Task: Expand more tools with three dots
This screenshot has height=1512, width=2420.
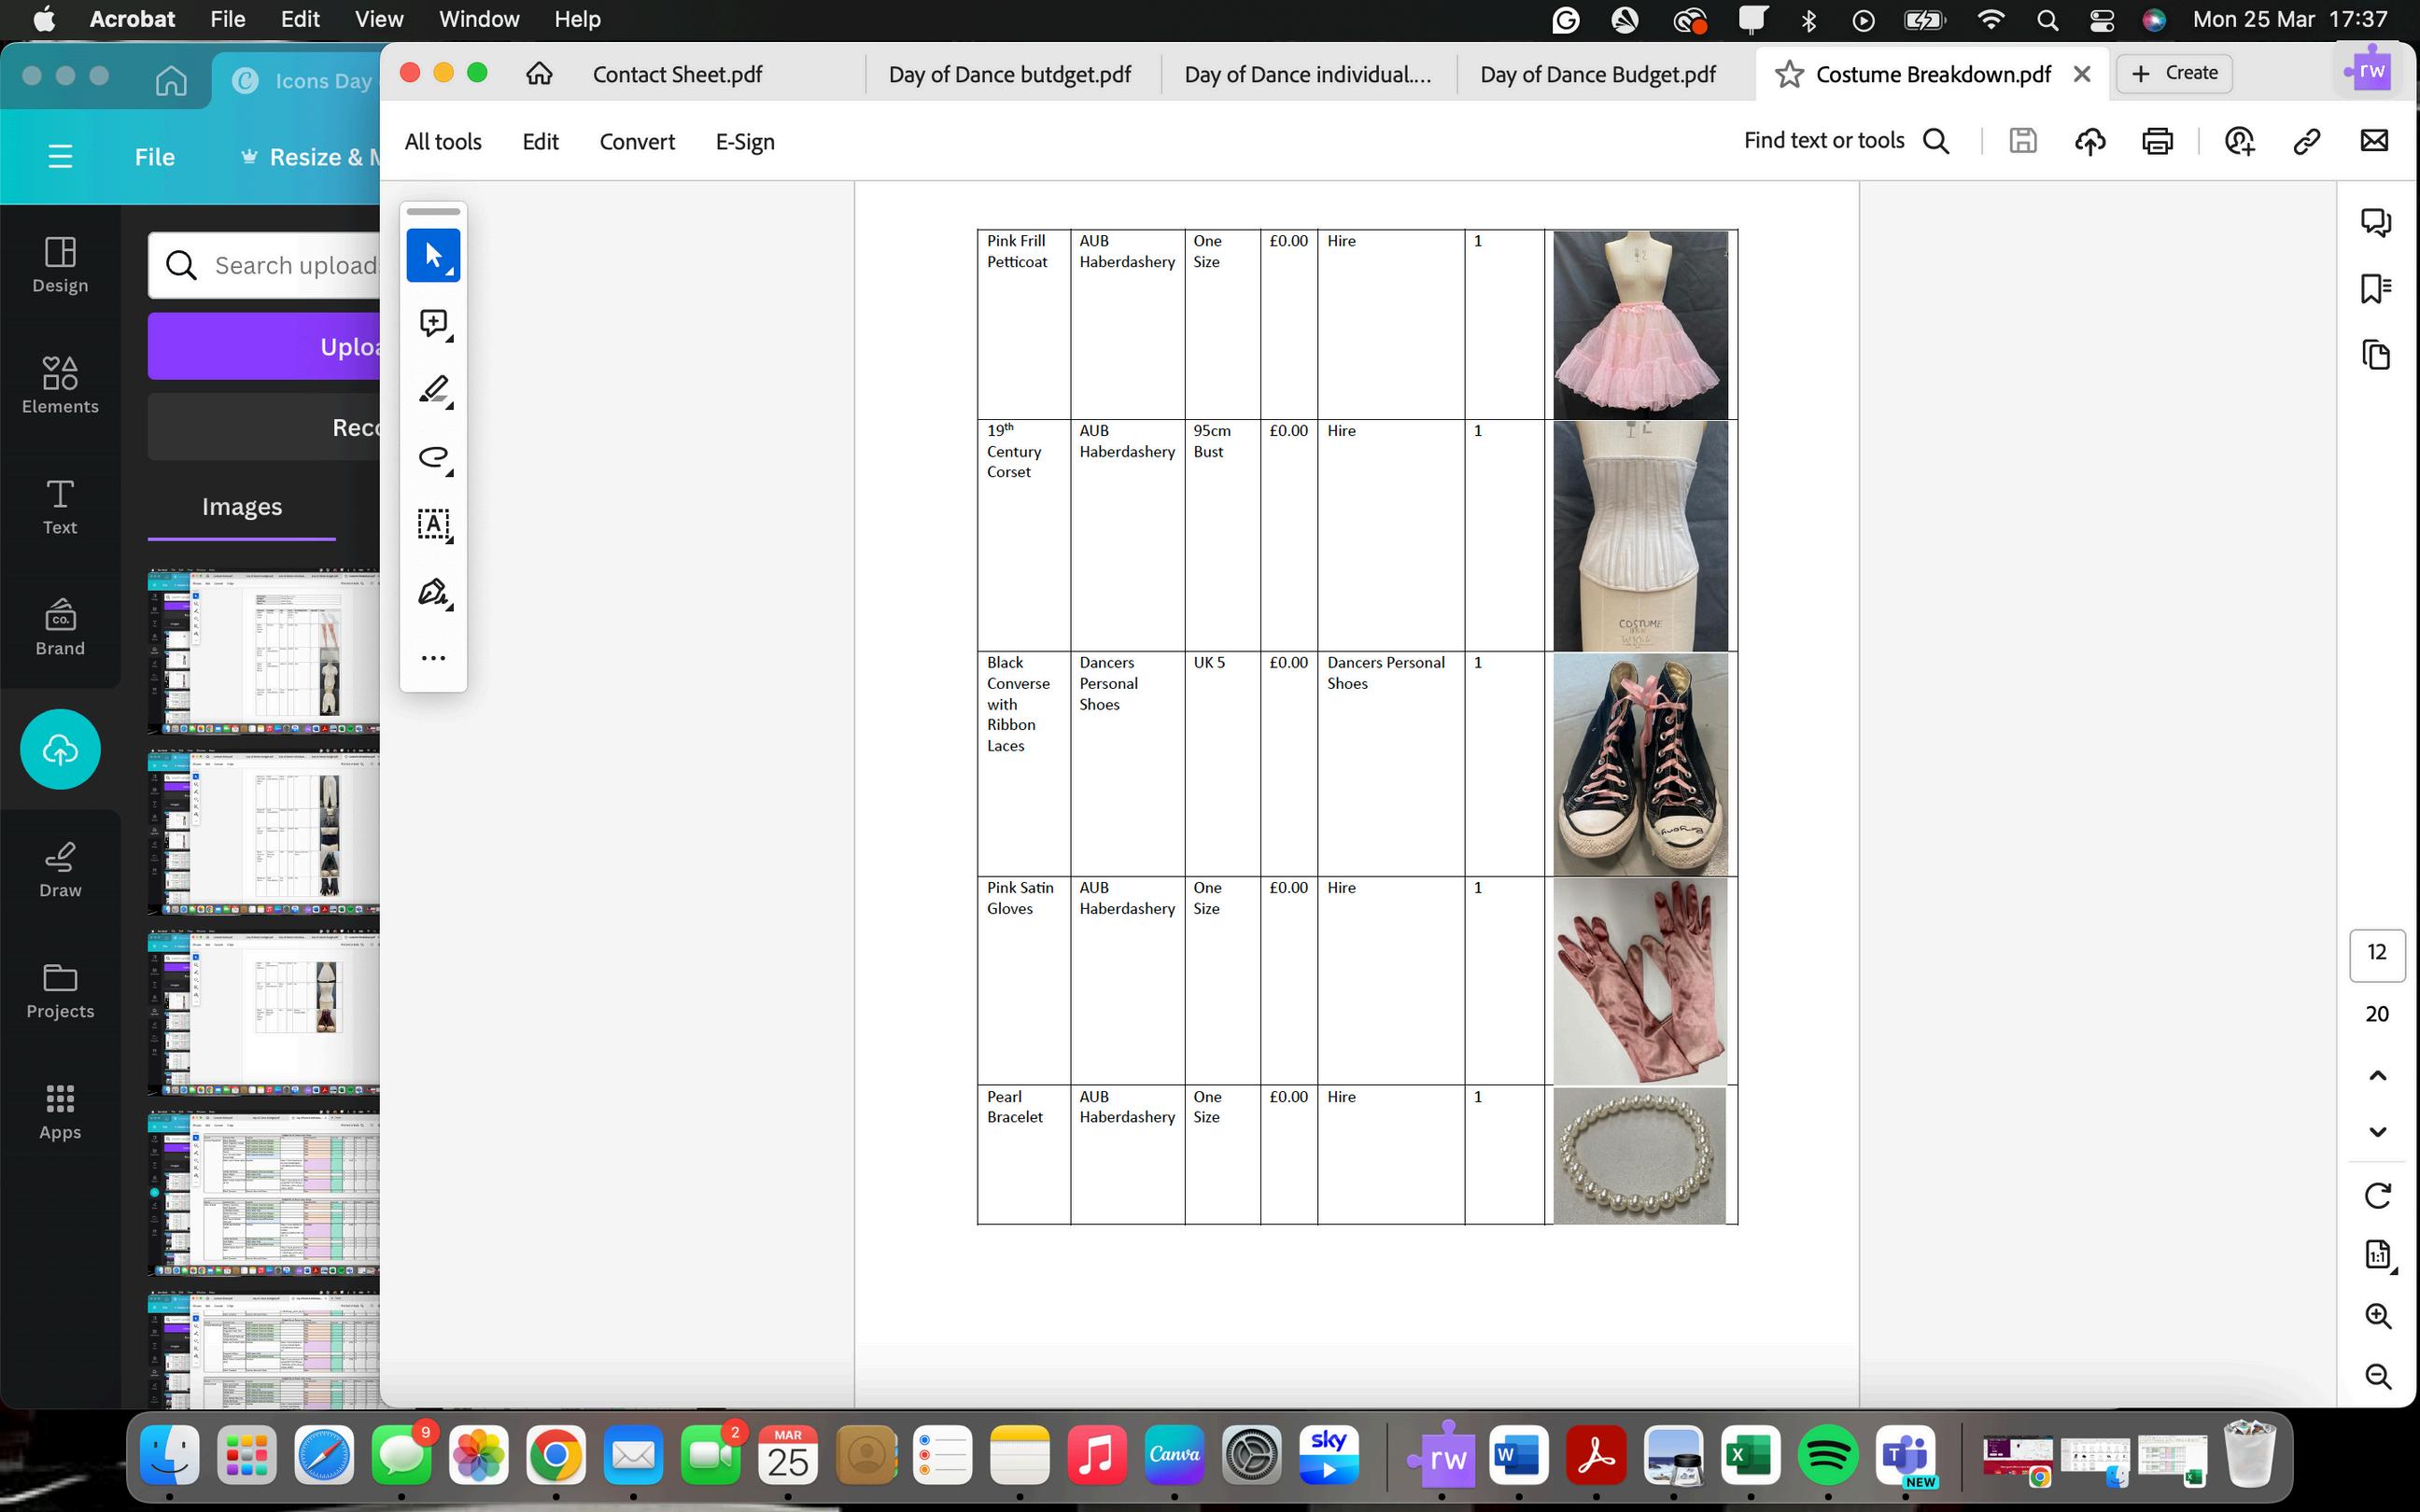Action: [x=433, y=658]
